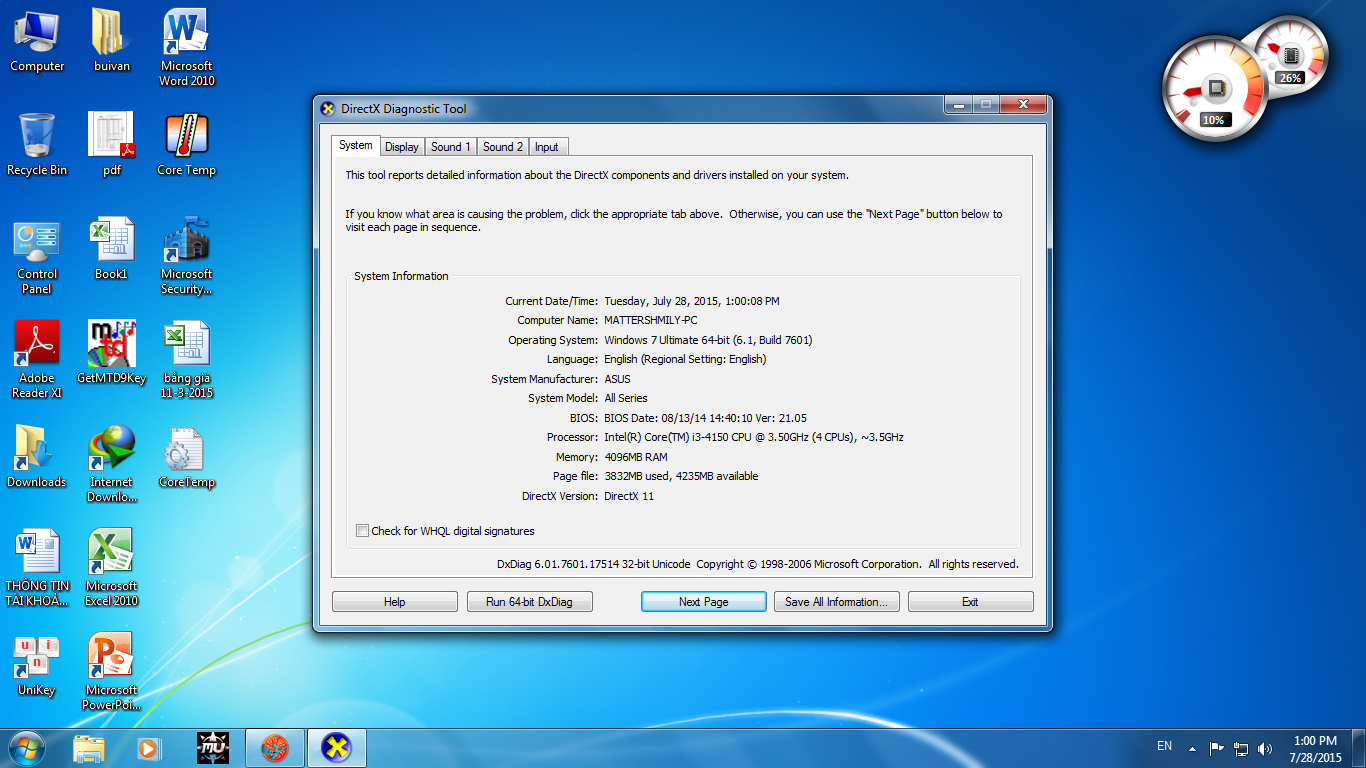Open the bảng giá 11-3-2015 spreadsheet
This screenshot has height=768, width=1366.
tap(187, 360)
